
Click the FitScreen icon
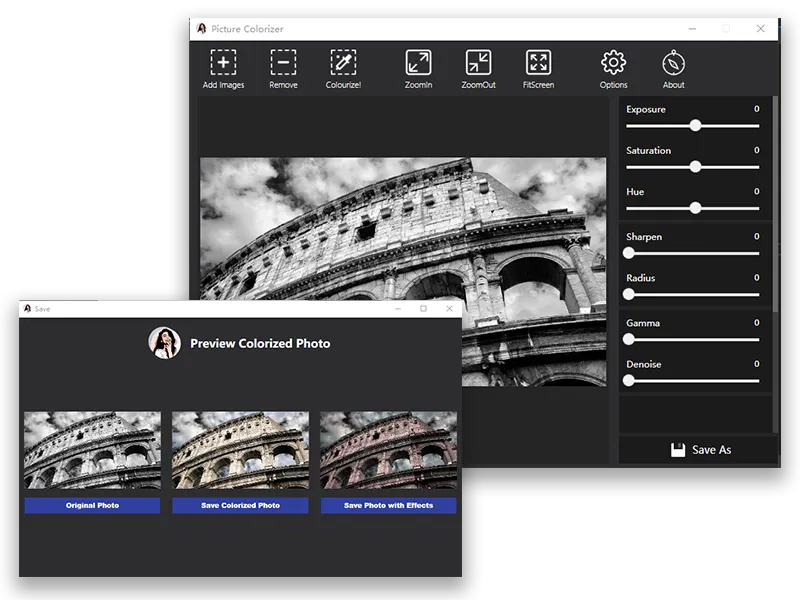point(540,61)
